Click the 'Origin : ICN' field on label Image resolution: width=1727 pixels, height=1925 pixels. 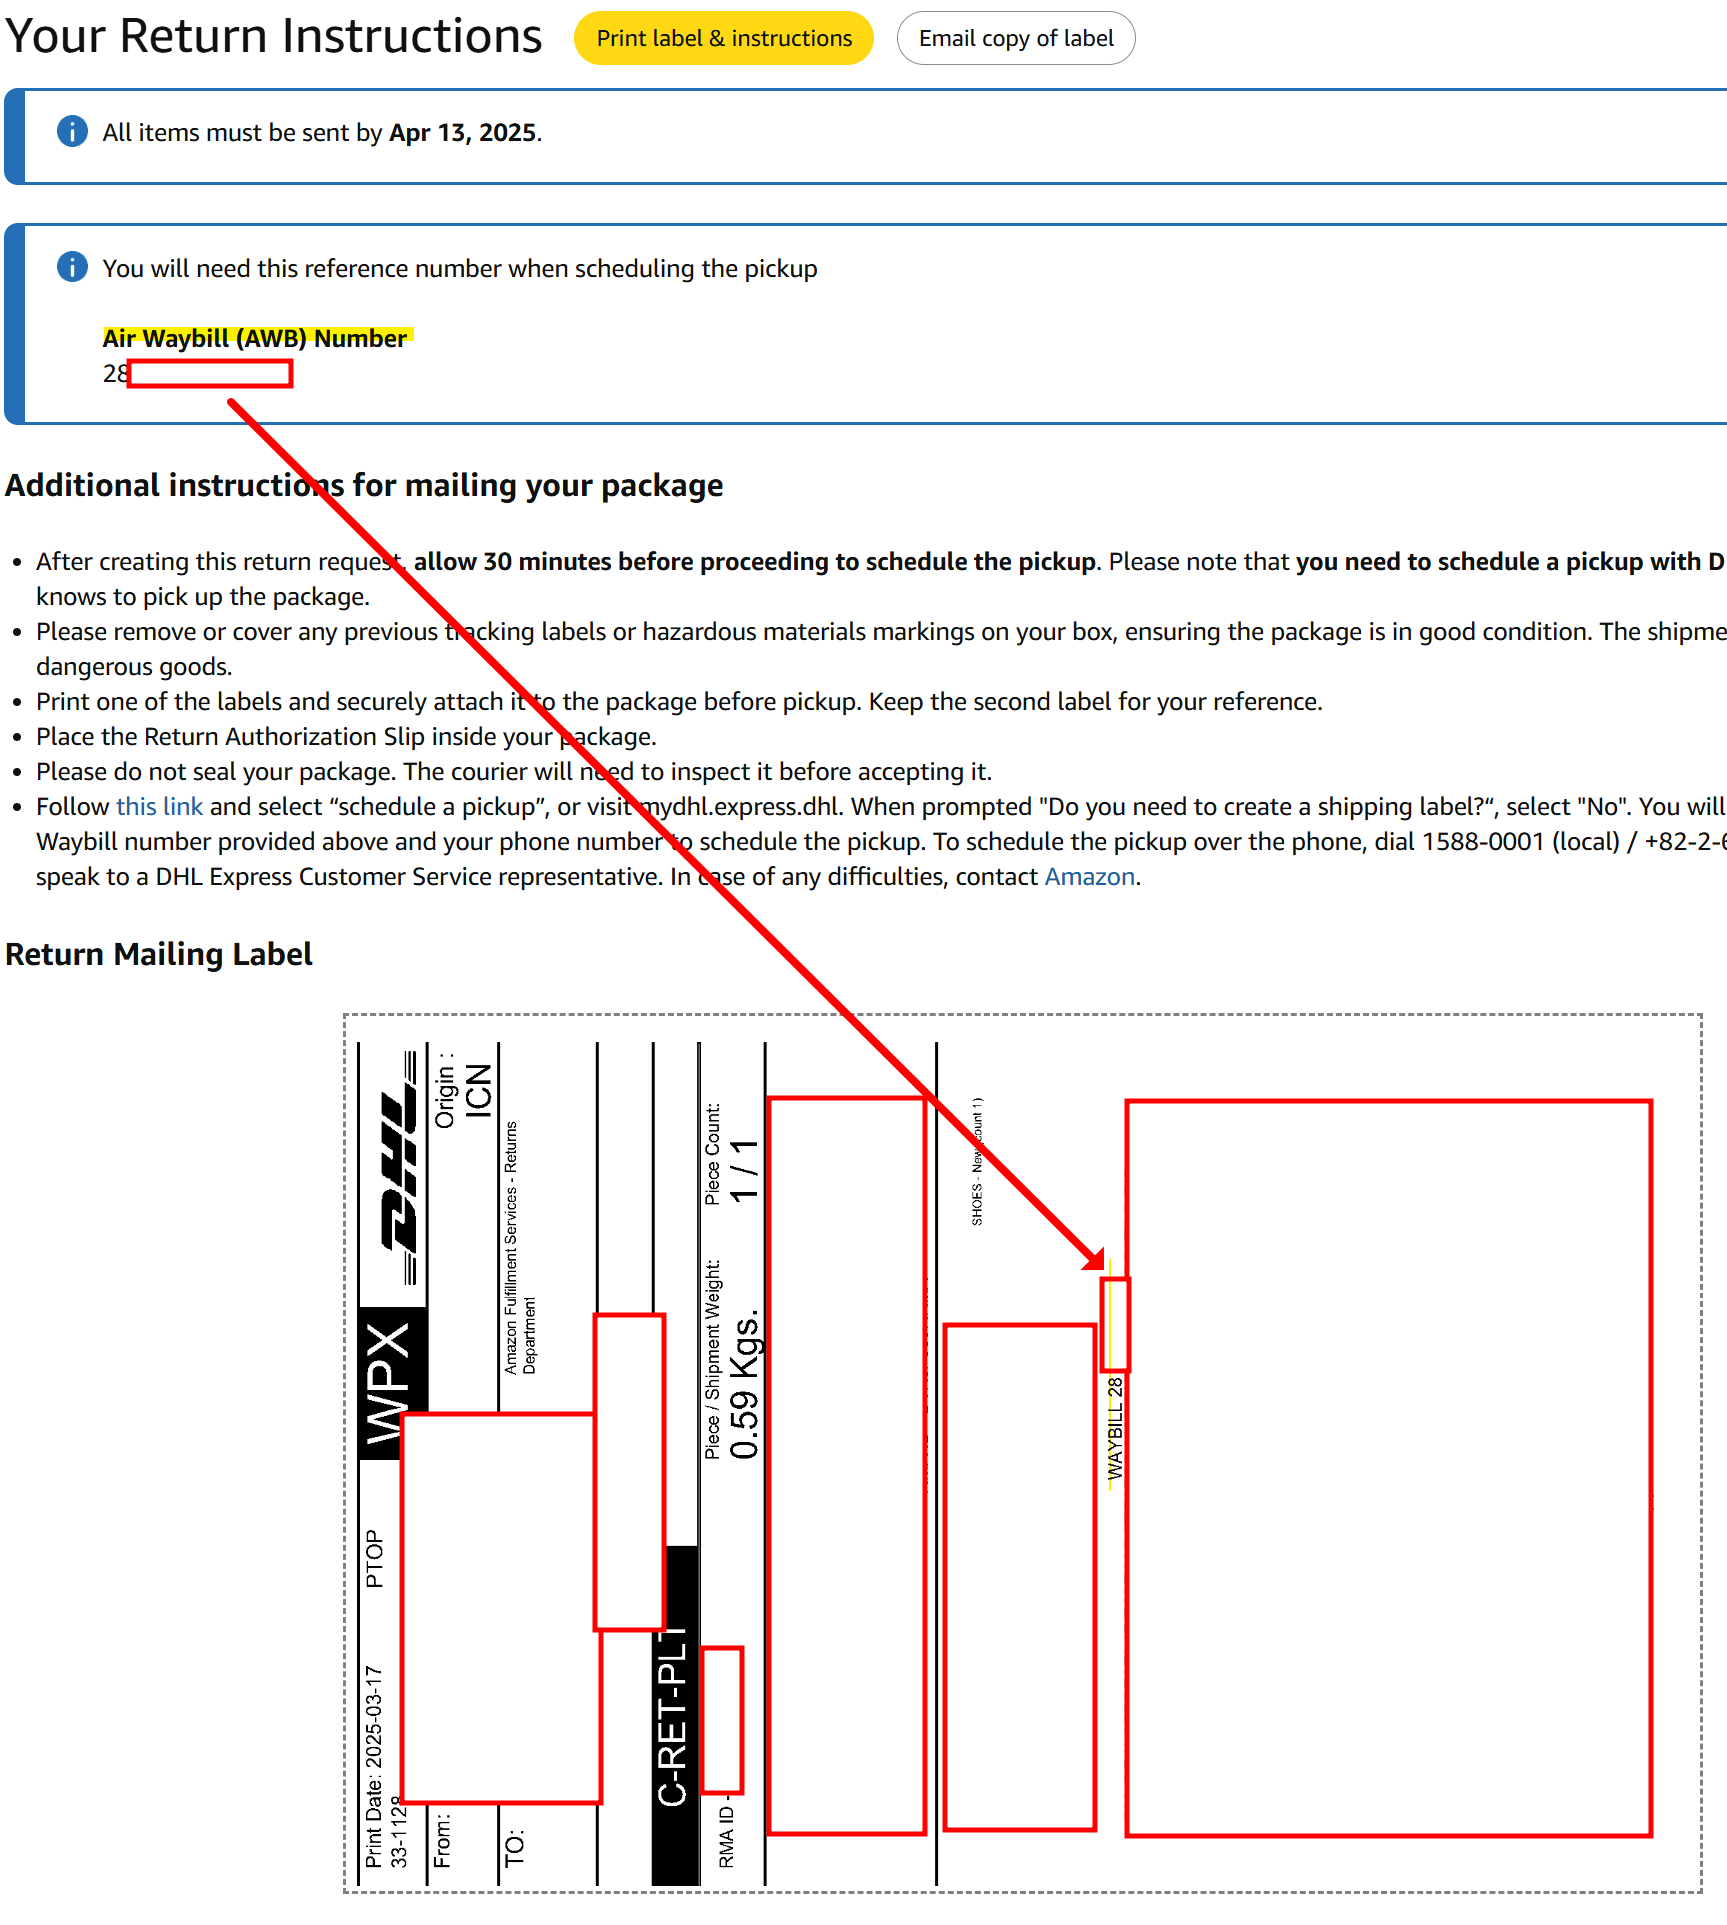pos(462,1090)
